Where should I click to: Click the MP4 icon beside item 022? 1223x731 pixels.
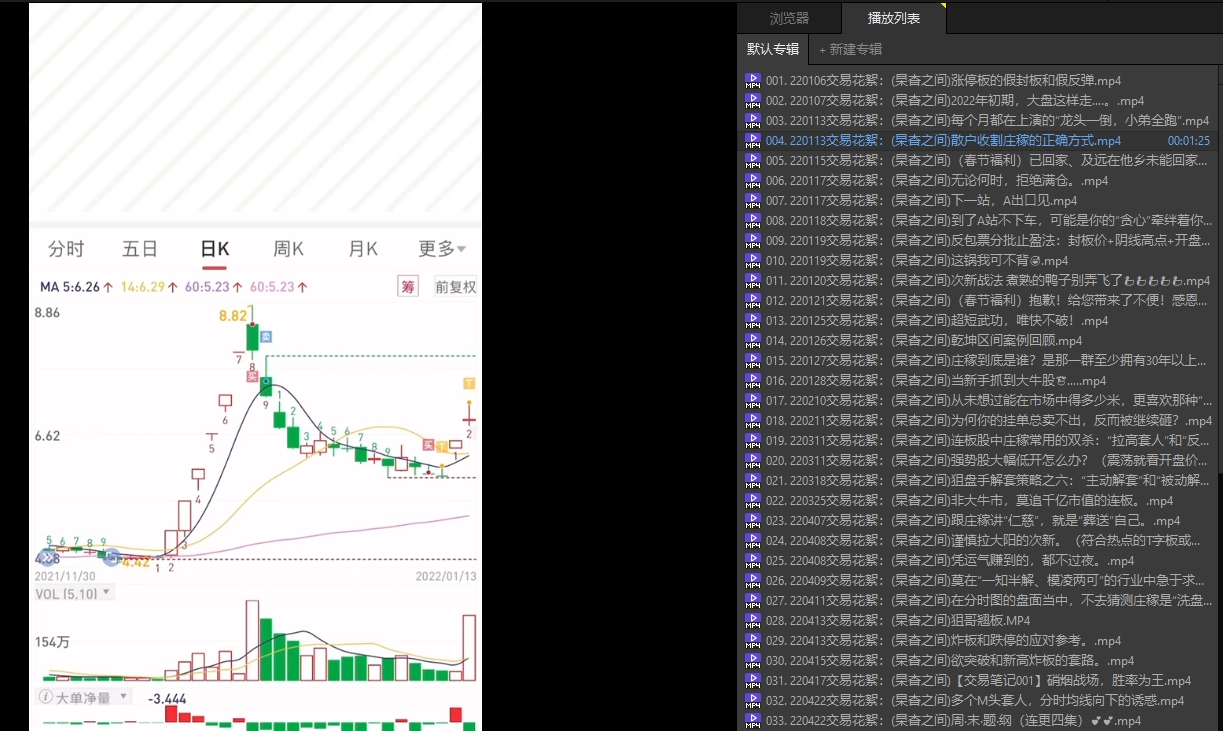[752, 501]
